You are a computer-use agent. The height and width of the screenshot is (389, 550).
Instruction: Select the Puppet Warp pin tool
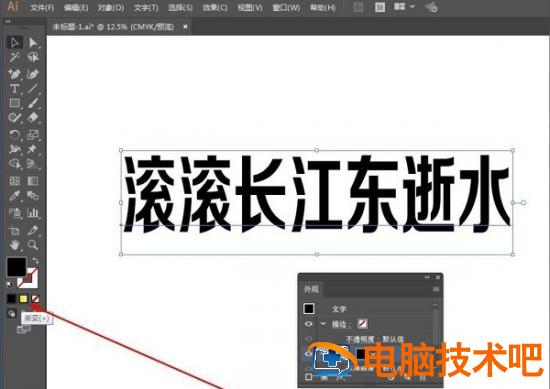(33, 149)
